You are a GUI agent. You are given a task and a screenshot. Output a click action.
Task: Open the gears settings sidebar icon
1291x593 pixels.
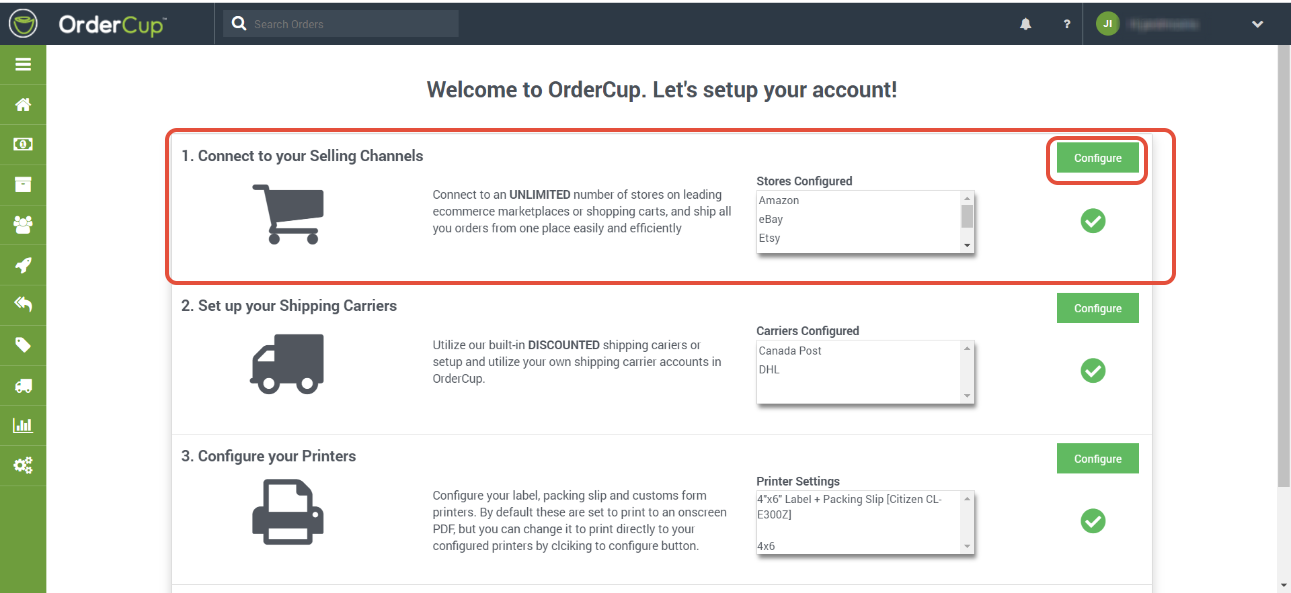click(x=23, y=465)
